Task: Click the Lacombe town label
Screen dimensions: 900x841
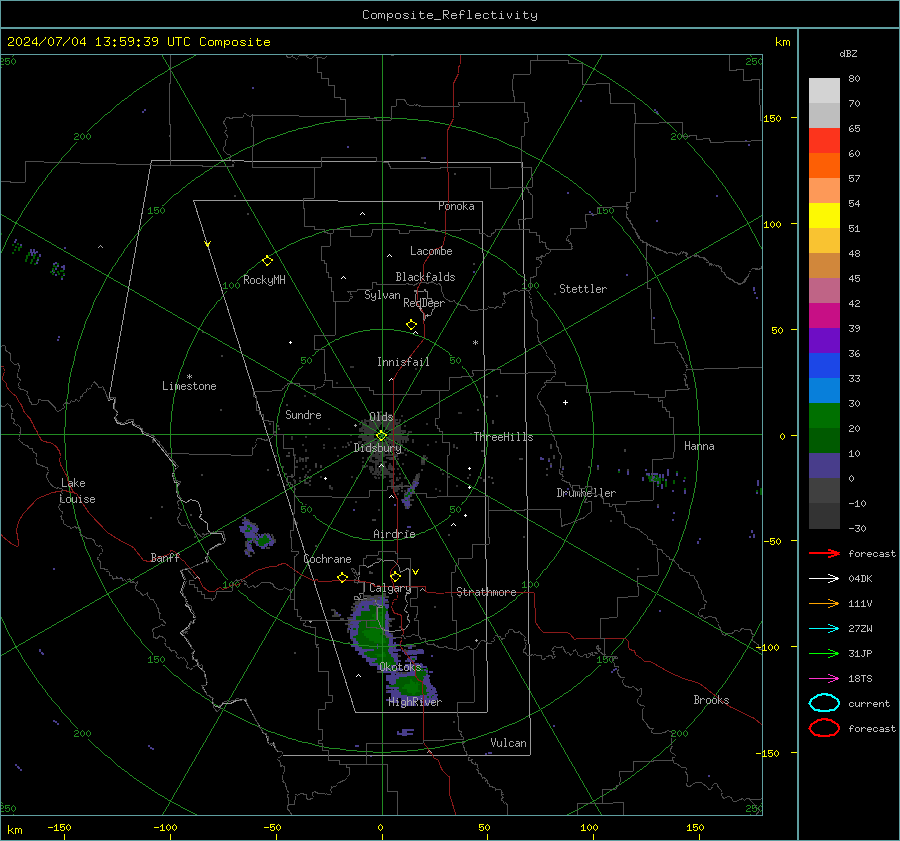Action: [431, 251]
